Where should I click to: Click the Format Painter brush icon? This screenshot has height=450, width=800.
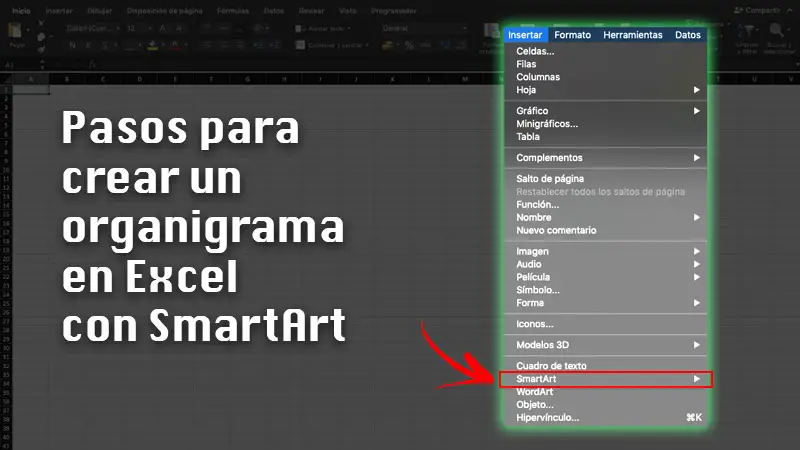tap(41, 49)
